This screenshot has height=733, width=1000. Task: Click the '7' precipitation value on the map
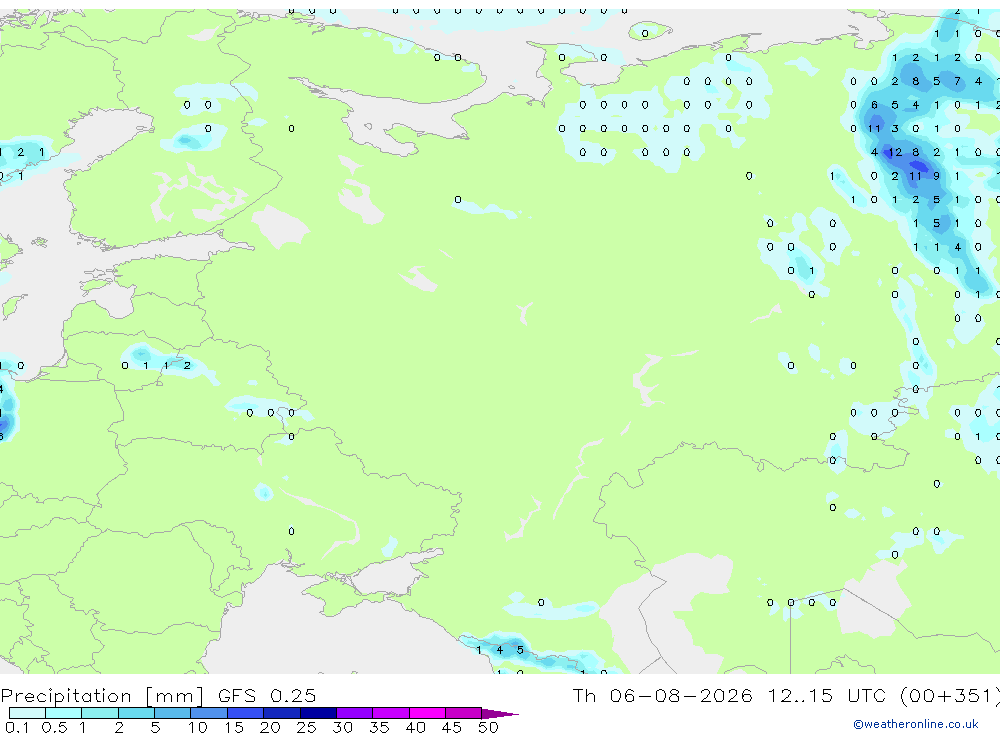pos(957,81)
